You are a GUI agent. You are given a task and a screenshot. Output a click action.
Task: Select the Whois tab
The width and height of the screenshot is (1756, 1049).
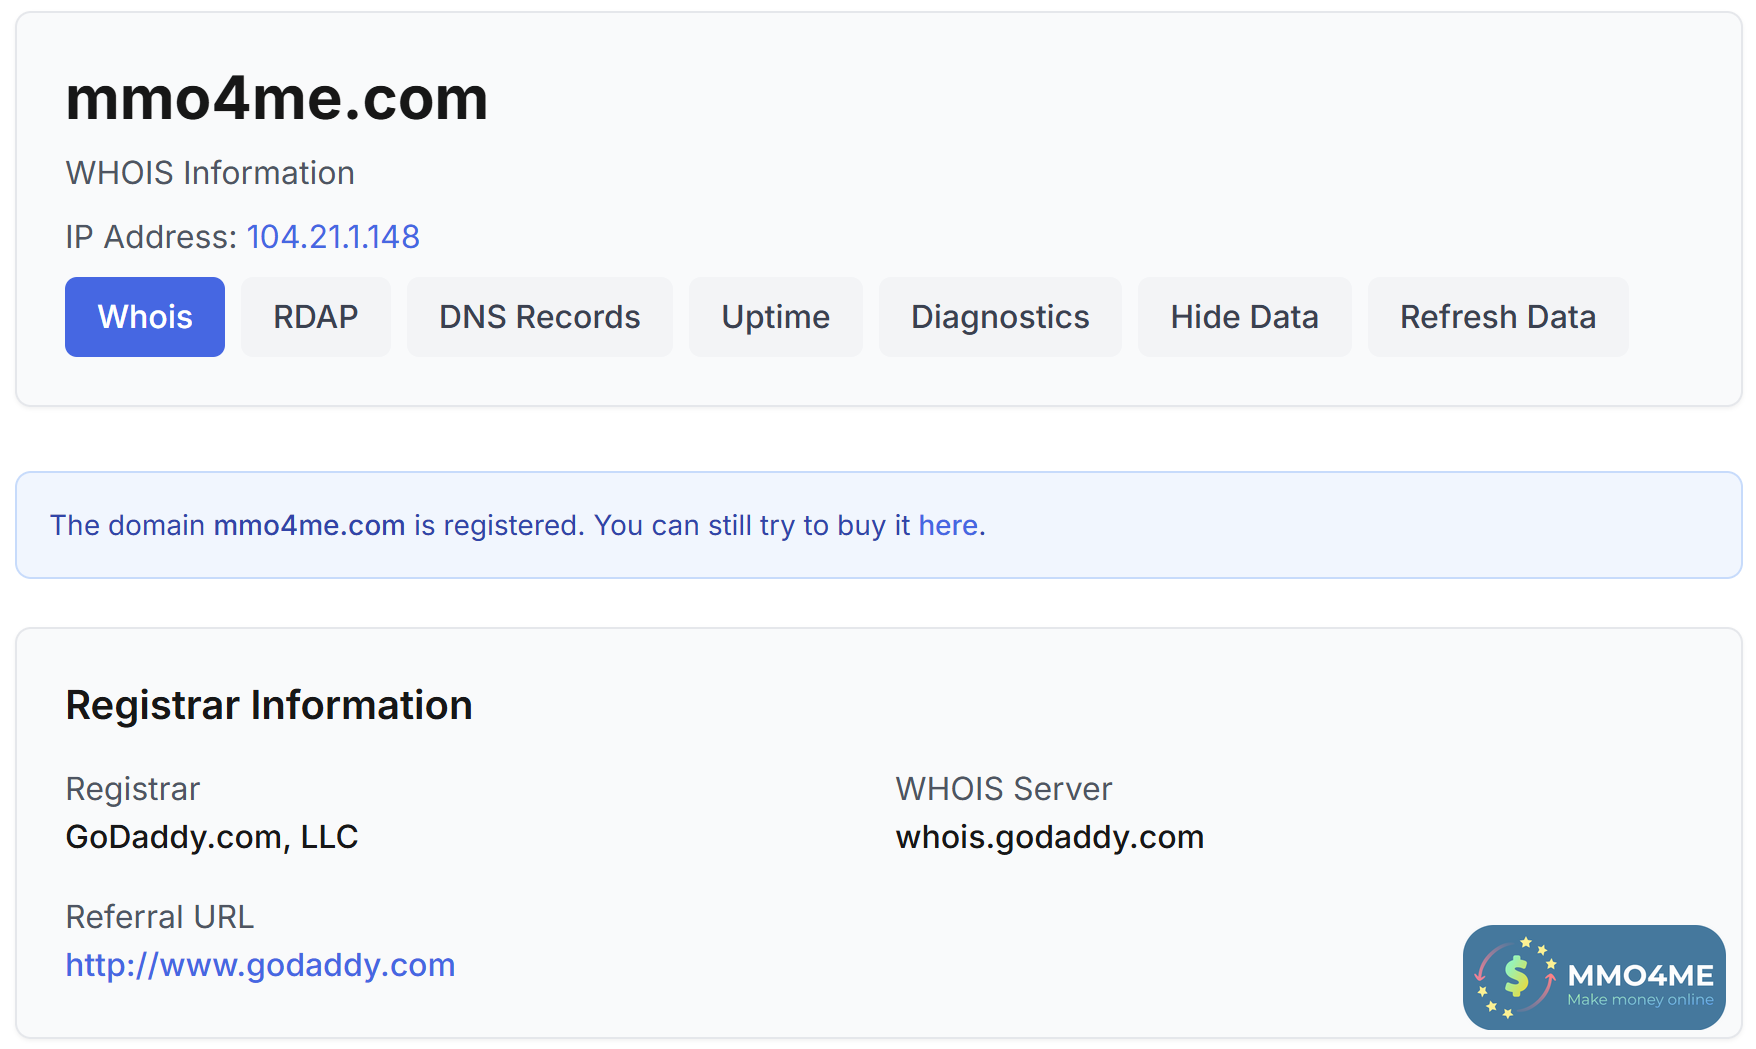(145, 317)
